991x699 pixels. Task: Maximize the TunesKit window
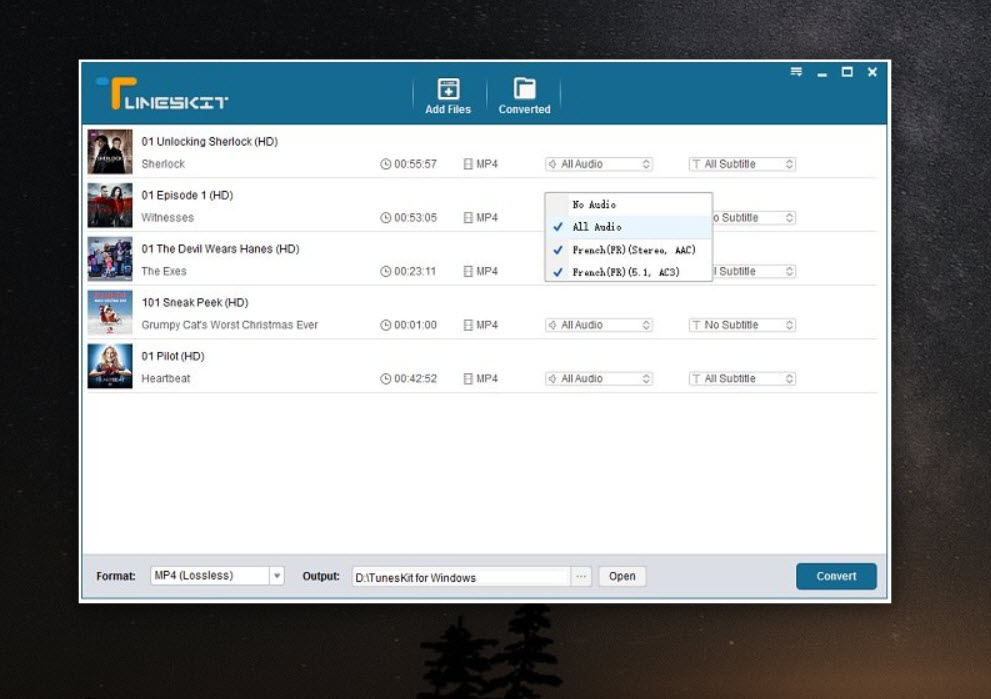coord(847,72)
